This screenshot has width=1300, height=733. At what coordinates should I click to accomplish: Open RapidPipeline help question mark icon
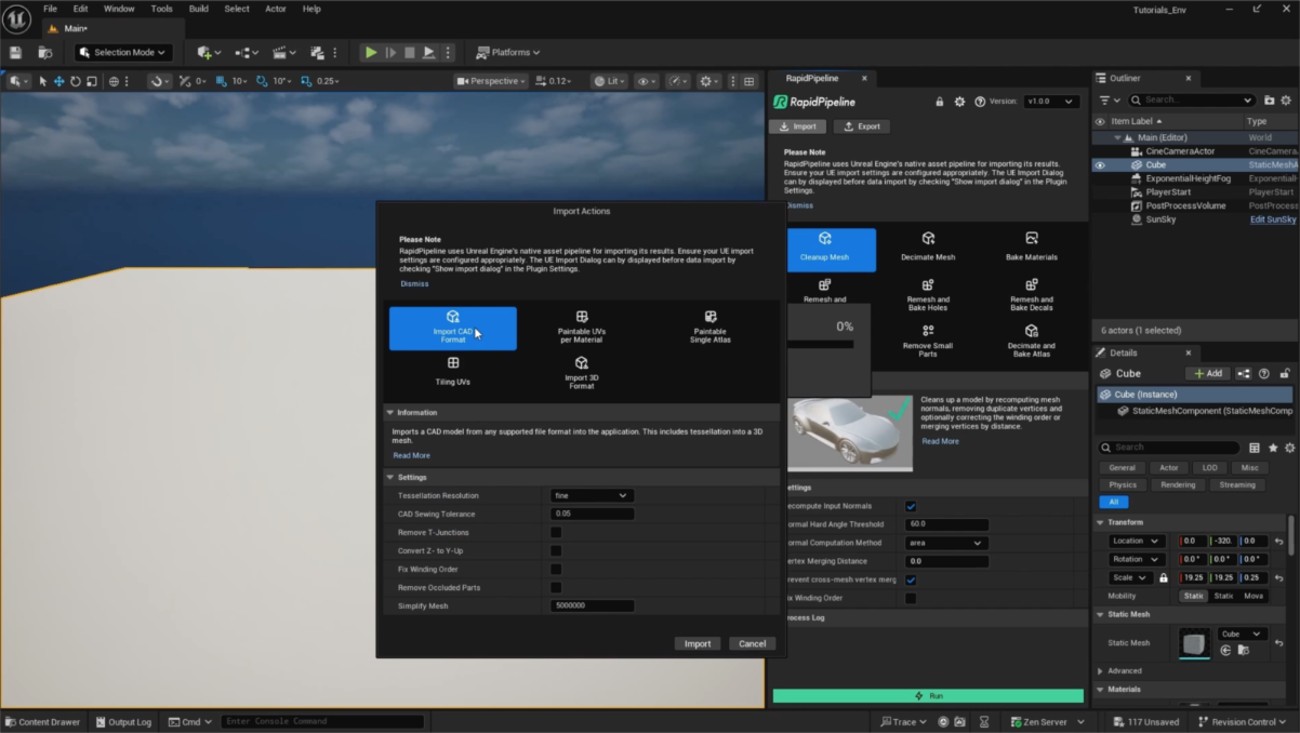click(980, 102)
